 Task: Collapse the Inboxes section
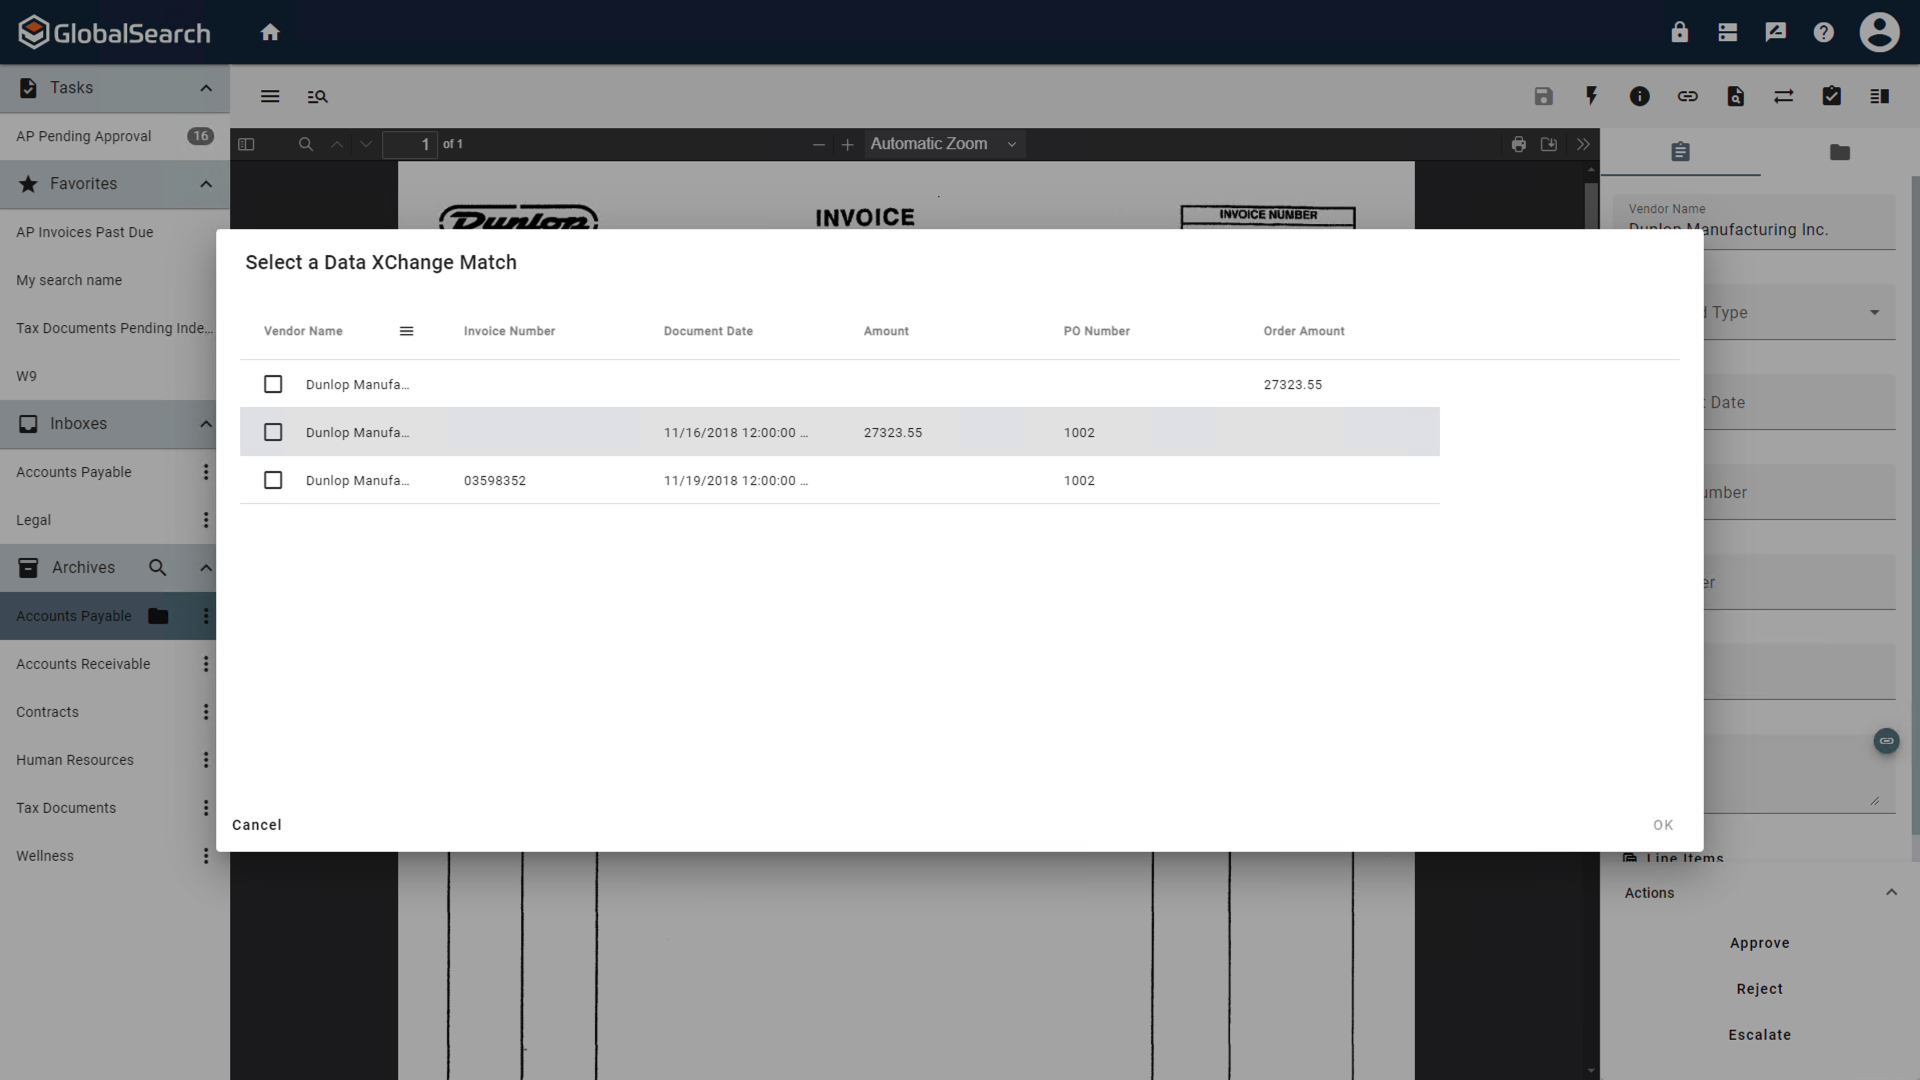pyautogui.click(x=205, y=423)
